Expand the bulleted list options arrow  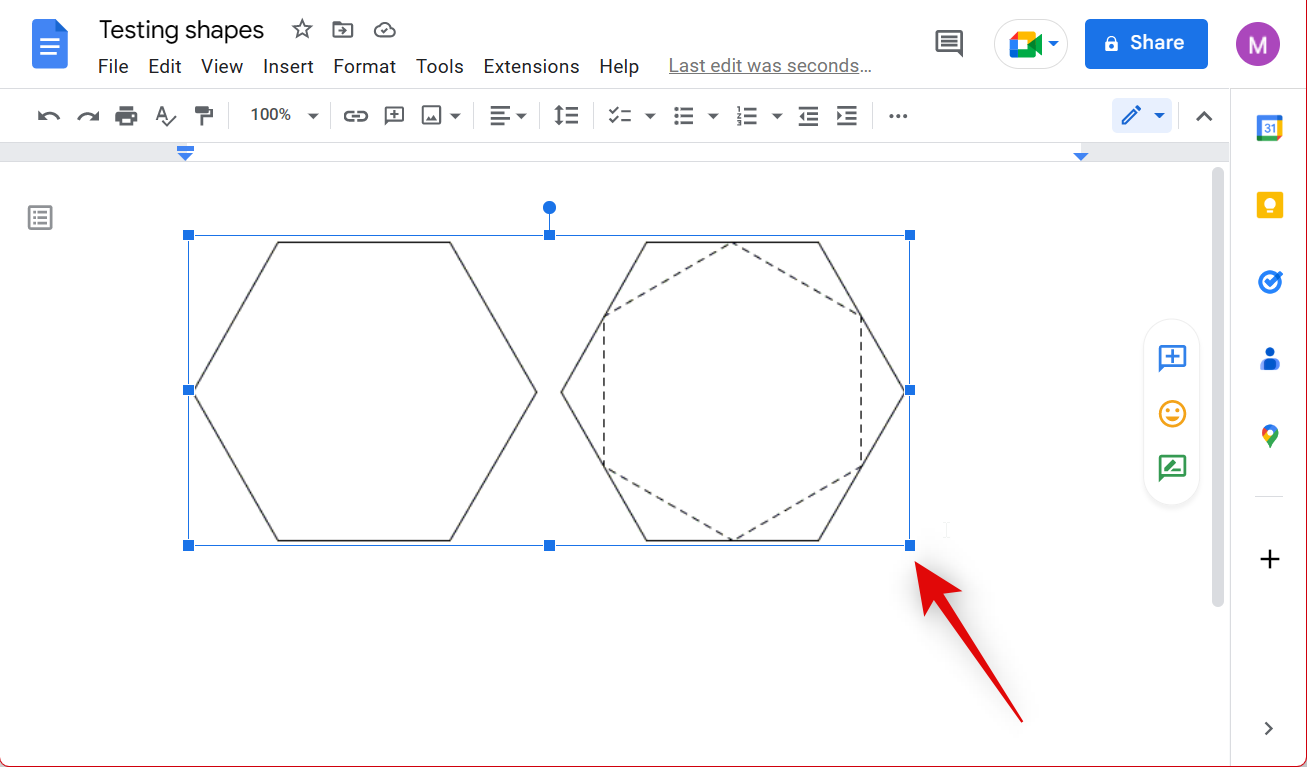click(x=713, y=116)
